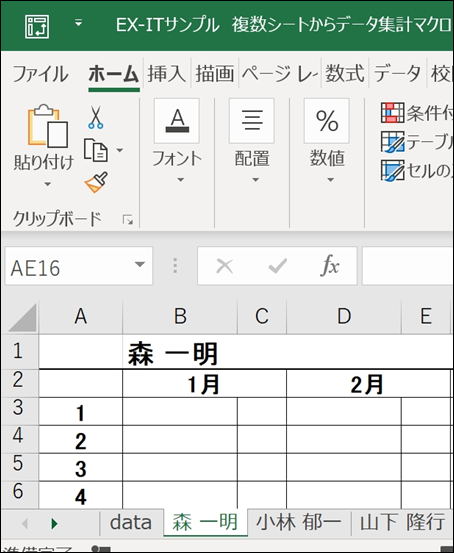Screen dimensions: 454x553
Task: Open the クリップボード dialog launcher
Action: (x=128, y=220)
